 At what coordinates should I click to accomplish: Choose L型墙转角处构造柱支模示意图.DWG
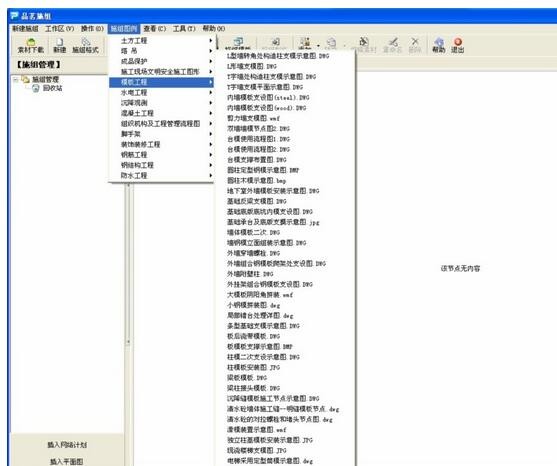coord(278,56)
